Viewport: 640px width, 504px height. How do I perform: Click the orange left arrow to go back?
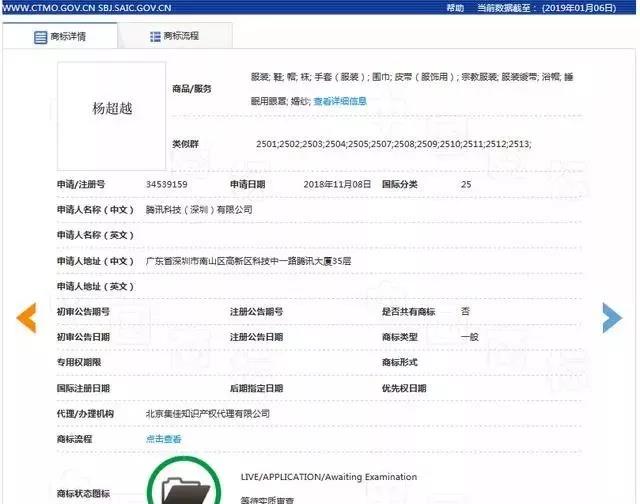click(27, 317)
